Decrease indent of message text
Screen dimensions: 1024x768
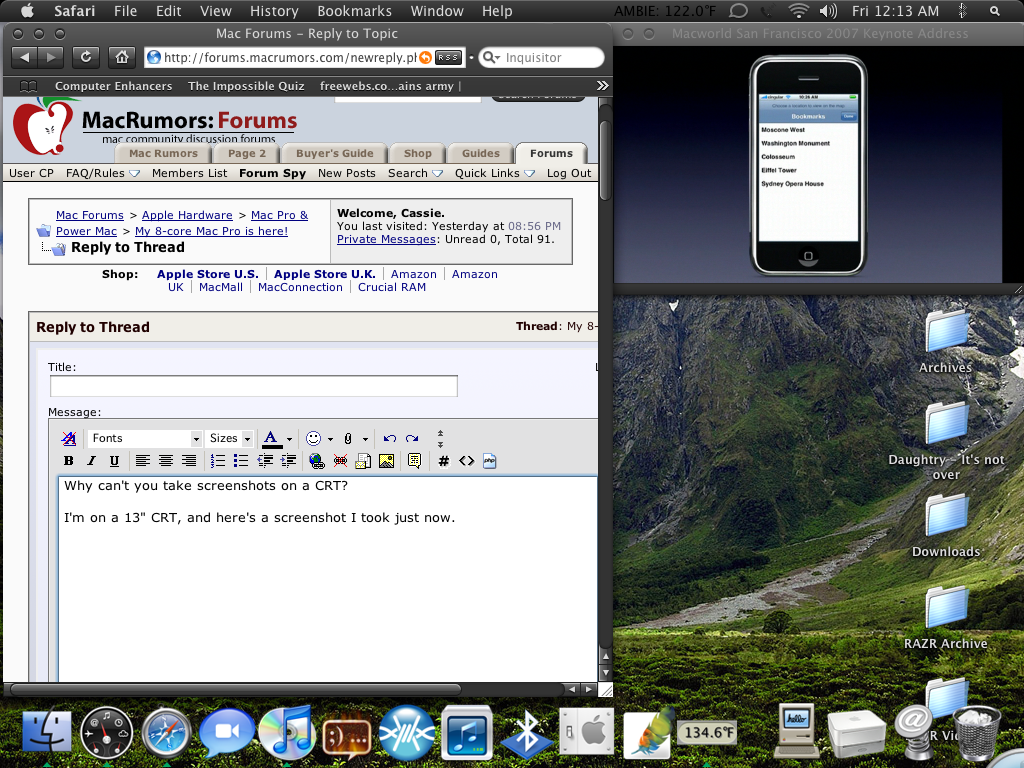click(264, 461)
